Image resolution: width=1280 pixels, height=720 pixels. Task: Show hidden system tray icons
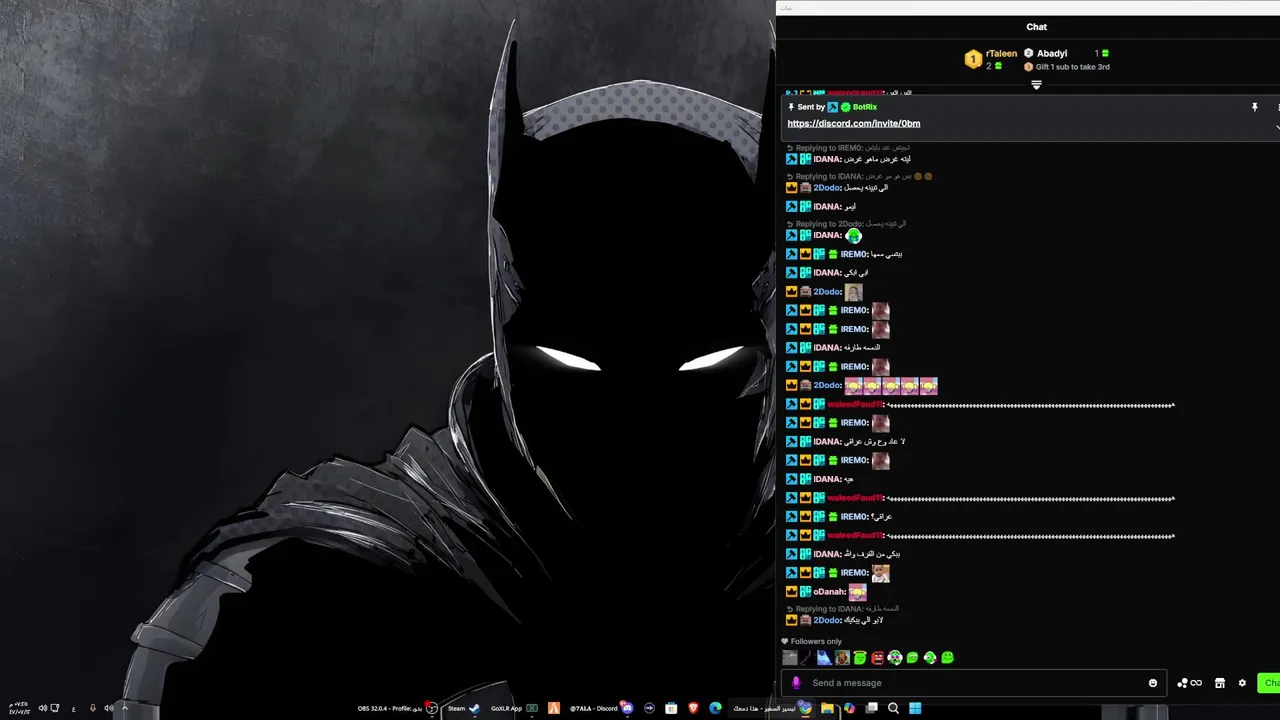tap(124, 708)
